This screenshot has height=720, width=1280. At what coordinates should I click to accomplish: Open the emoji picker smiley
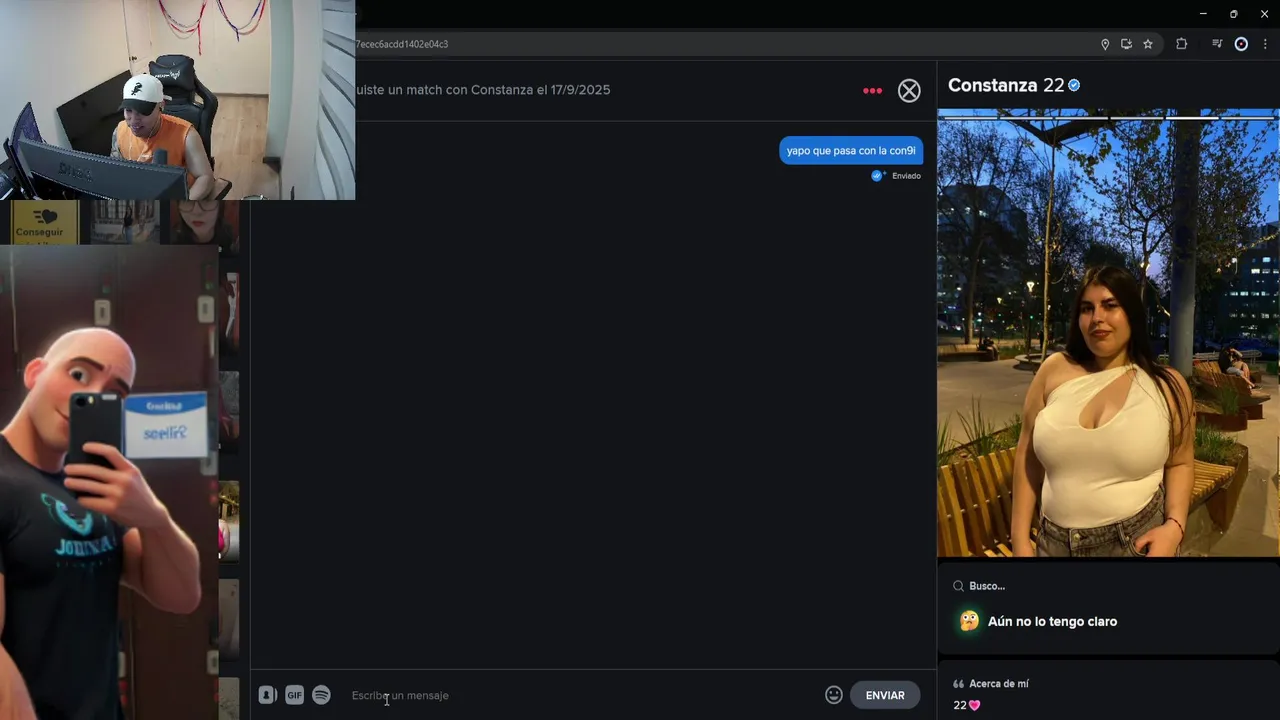coord(834,695)
